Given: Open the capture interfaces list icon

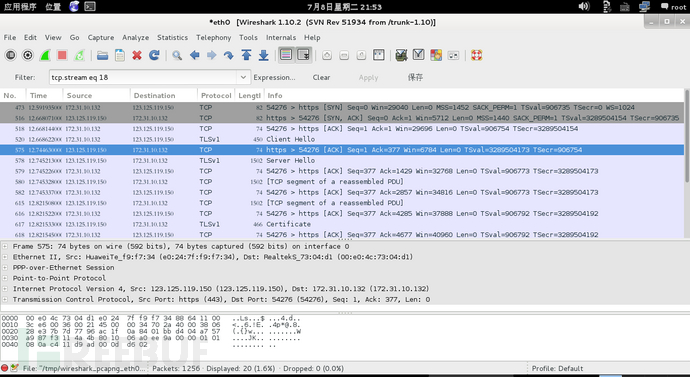Looking at the screenshot, I should pos(11,55).
